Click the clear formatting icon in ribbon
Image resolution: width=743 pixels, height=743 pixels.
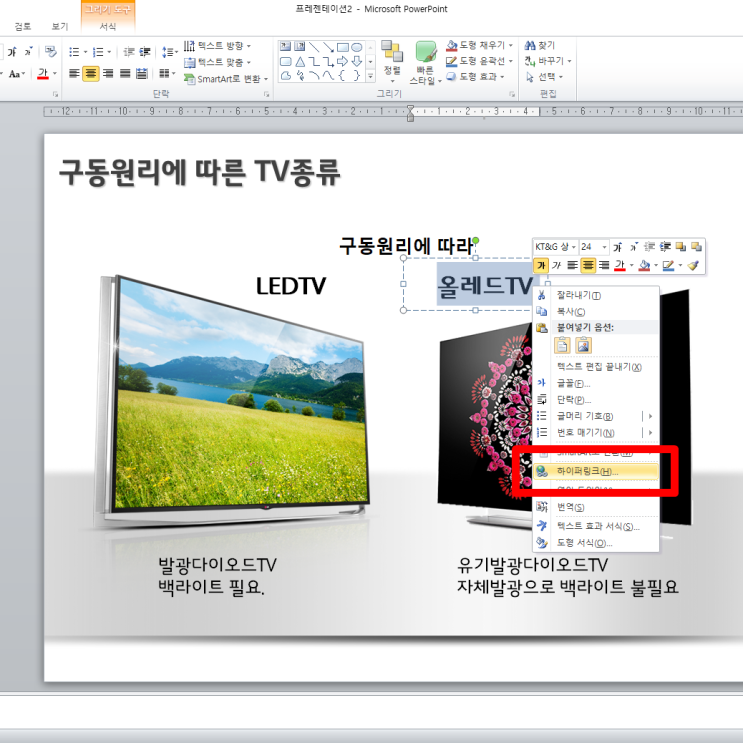[x=50, y=51]
